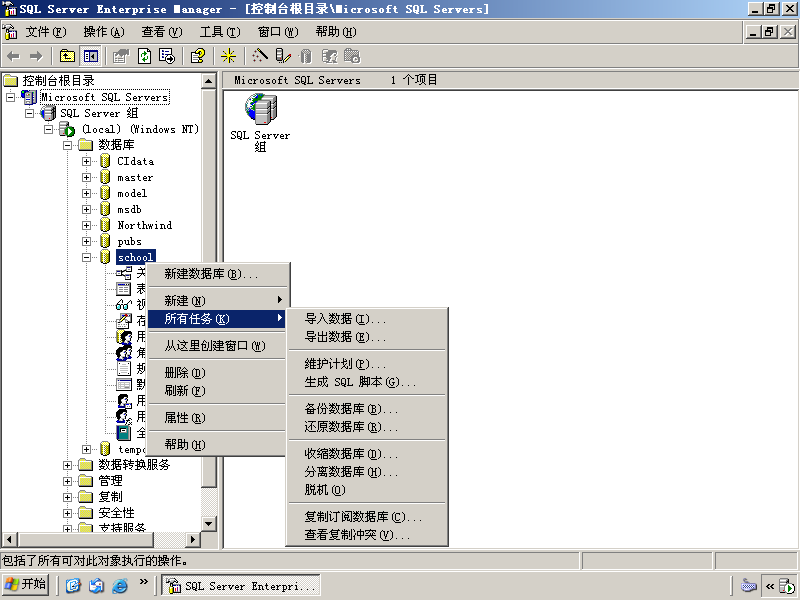Click the school tables node icon
800x600 pixels.
[x=123, y=289]
